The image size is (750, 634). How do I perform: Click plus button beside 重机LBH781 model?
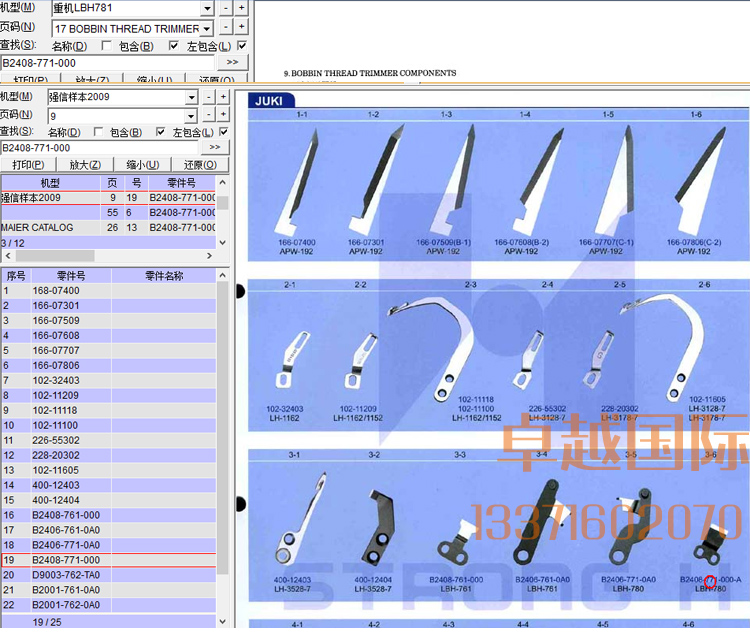coord(242,8)
